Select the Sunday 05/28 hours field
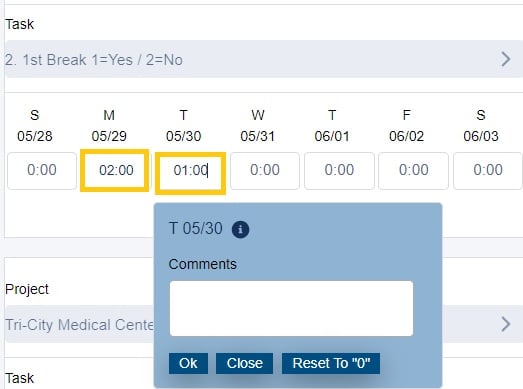Viewport: 523px width, 389px height. (42, 171)
